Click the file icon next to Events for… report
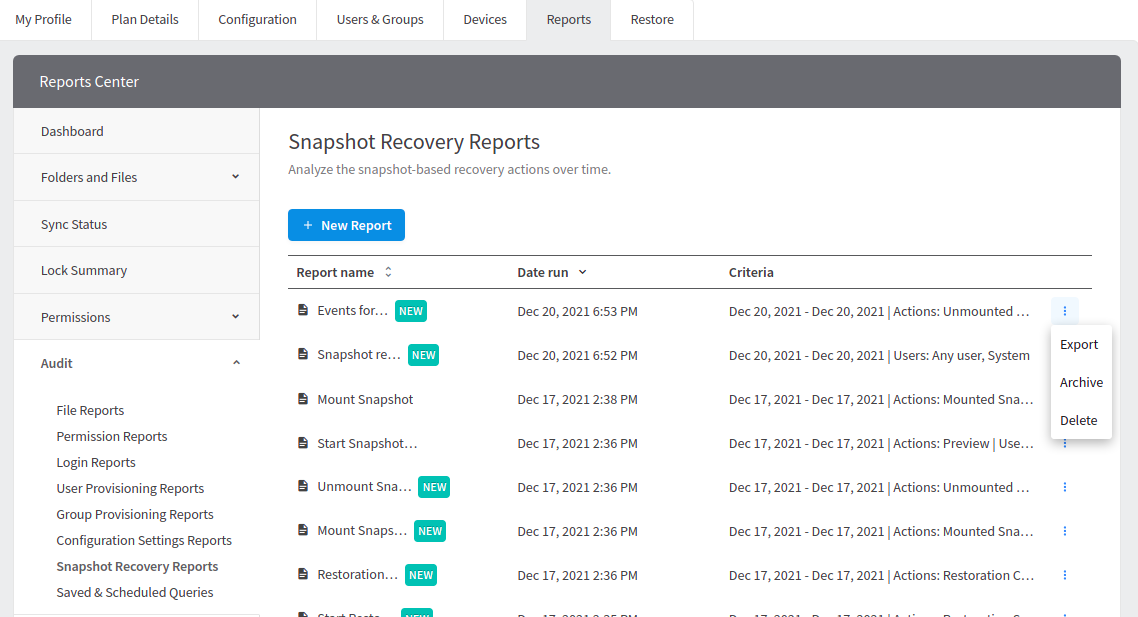This screenshot has width=1138, height=617. [303, 311]
